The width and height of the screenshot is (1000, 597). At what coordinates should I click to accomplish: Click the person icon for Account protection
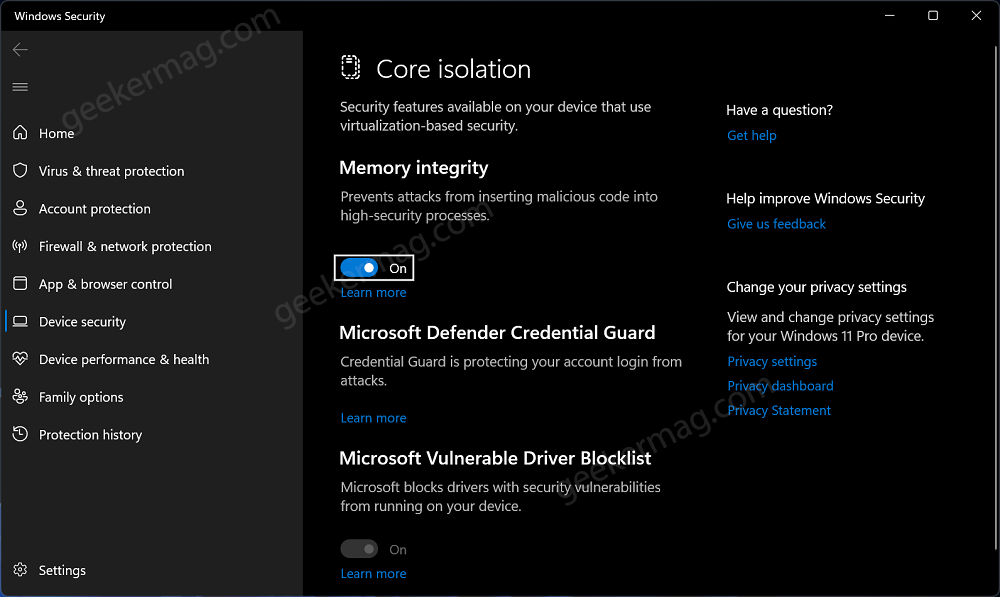tap(20, 208)
